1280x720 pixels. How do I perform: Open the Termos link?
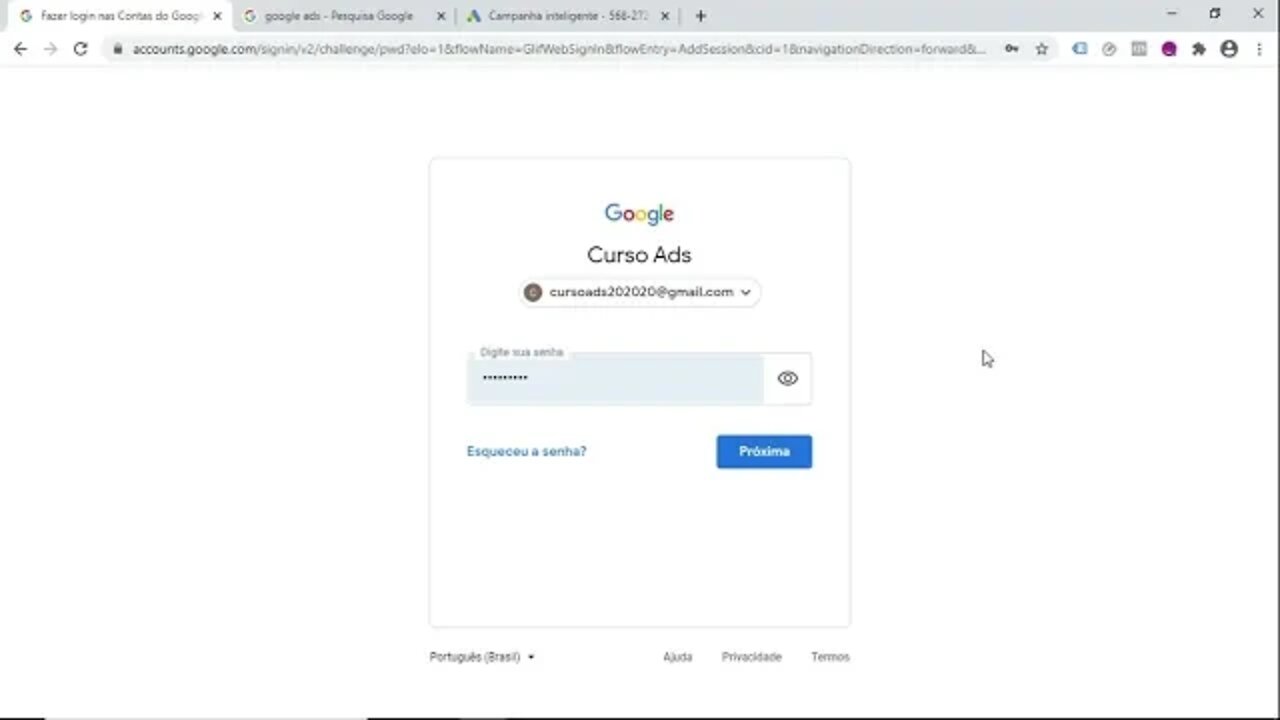830,657
